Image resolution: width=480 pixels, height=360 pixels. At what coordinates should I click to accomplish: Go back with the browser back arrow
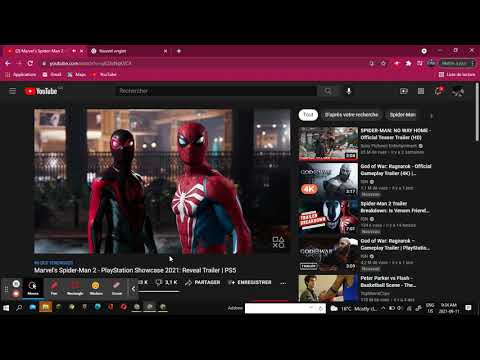(8, 63)
